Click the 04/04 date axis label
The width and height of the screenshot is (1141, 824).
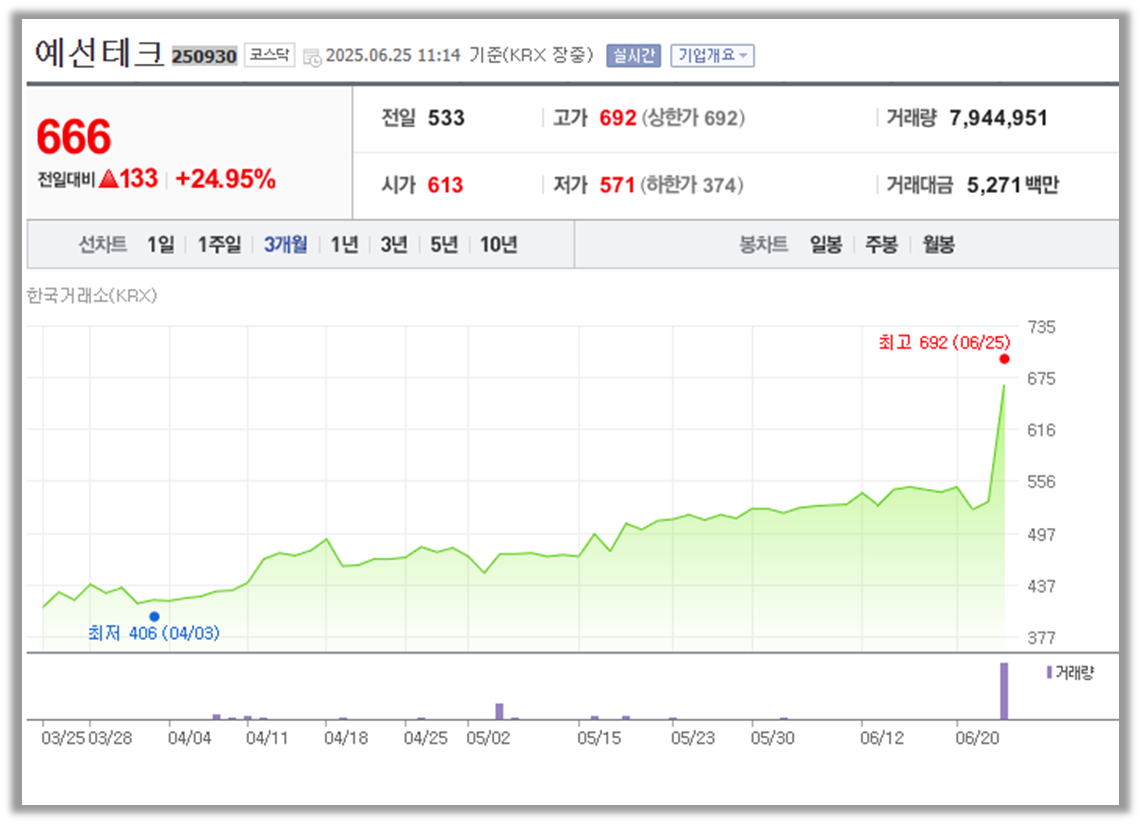[189, 738]
